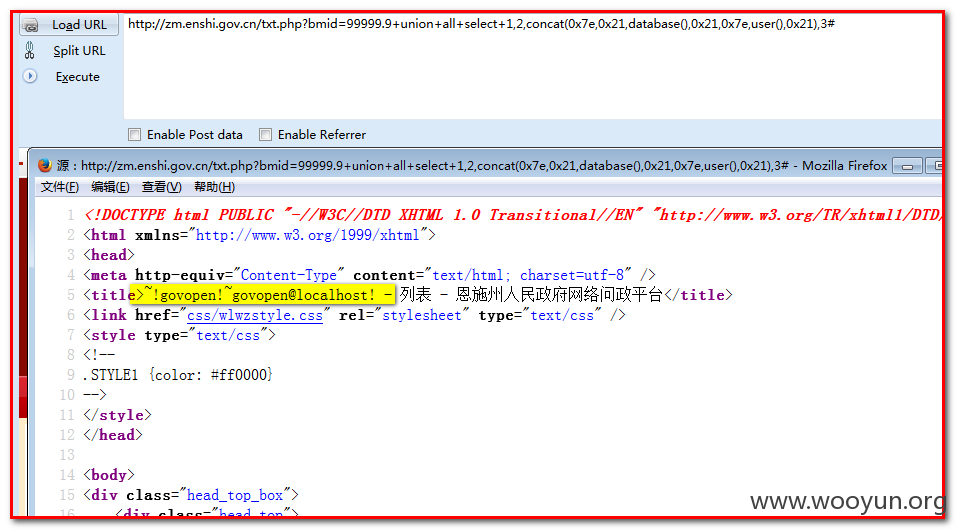The width and height of the screenshot is (956, 530).
Task: Click the <style type="text/css"> line
Action: click(179, 335)
